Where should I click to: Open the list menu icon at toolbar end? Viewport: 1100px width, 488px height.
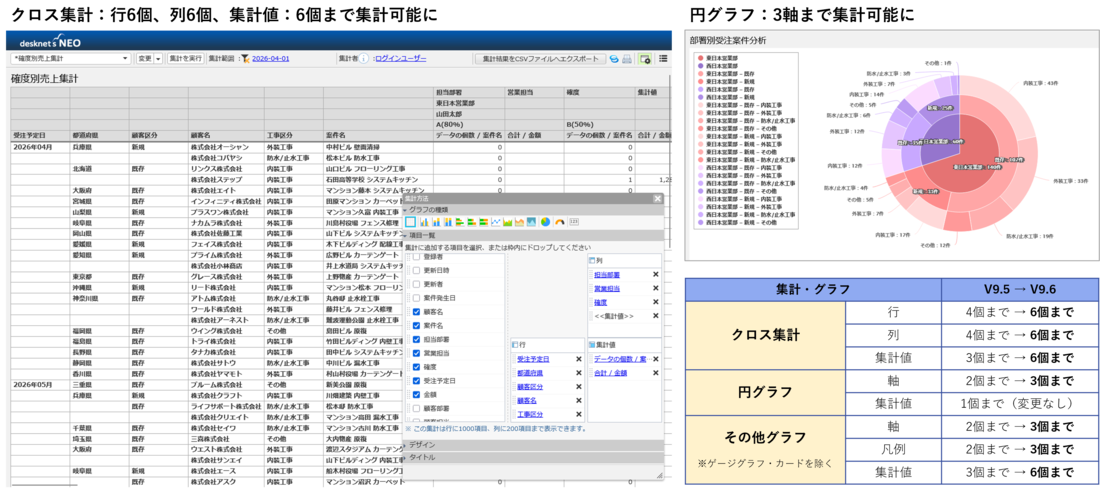pos(663,59)
